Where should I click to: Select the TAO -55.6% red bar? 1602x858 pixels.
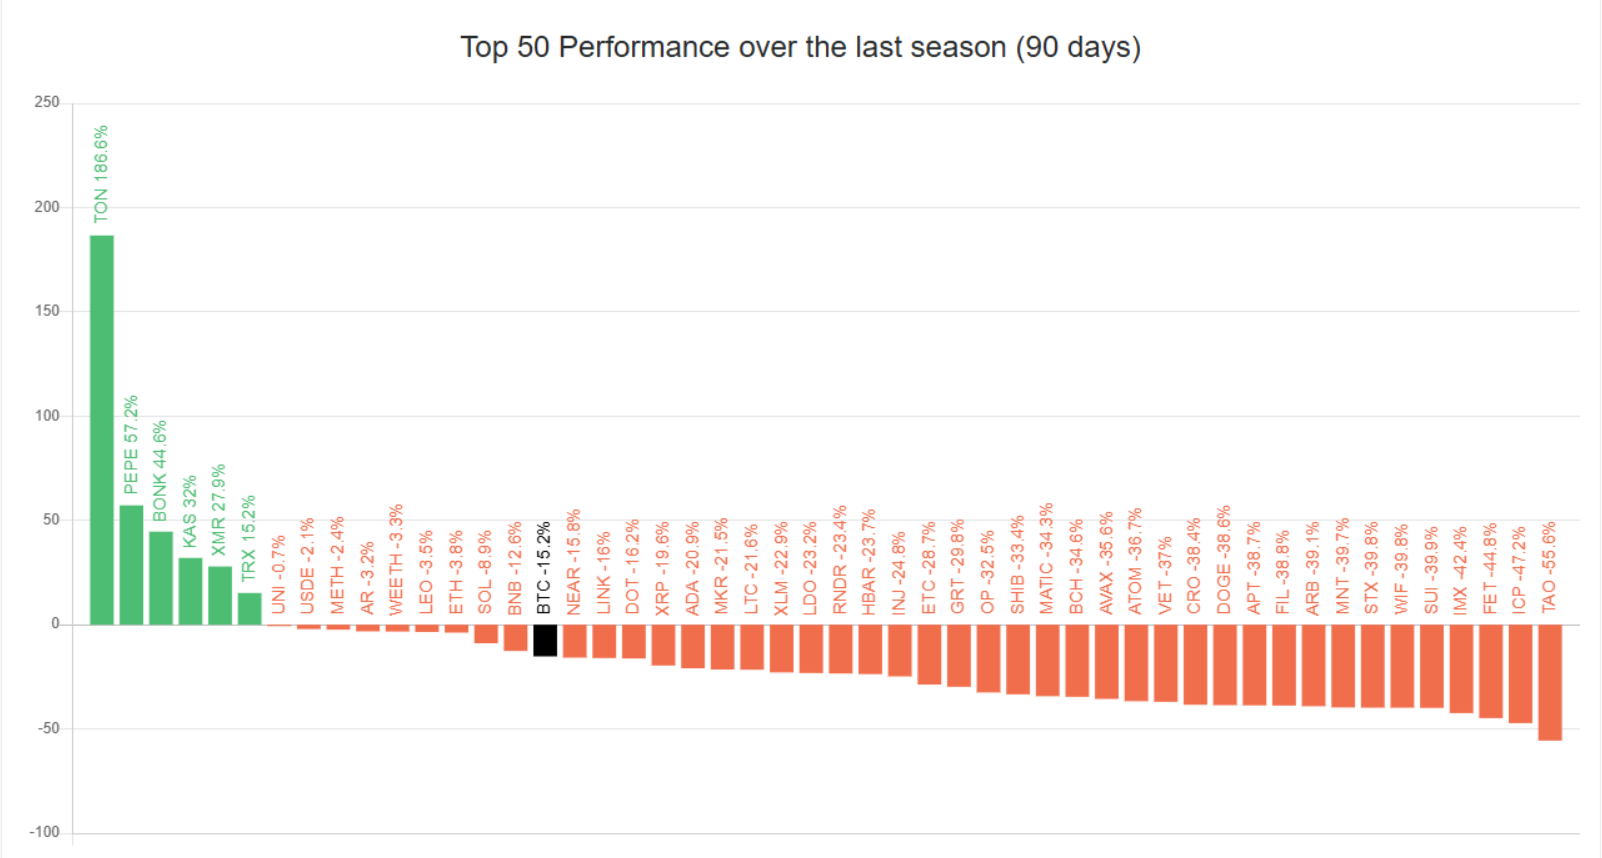(1550, 683)
